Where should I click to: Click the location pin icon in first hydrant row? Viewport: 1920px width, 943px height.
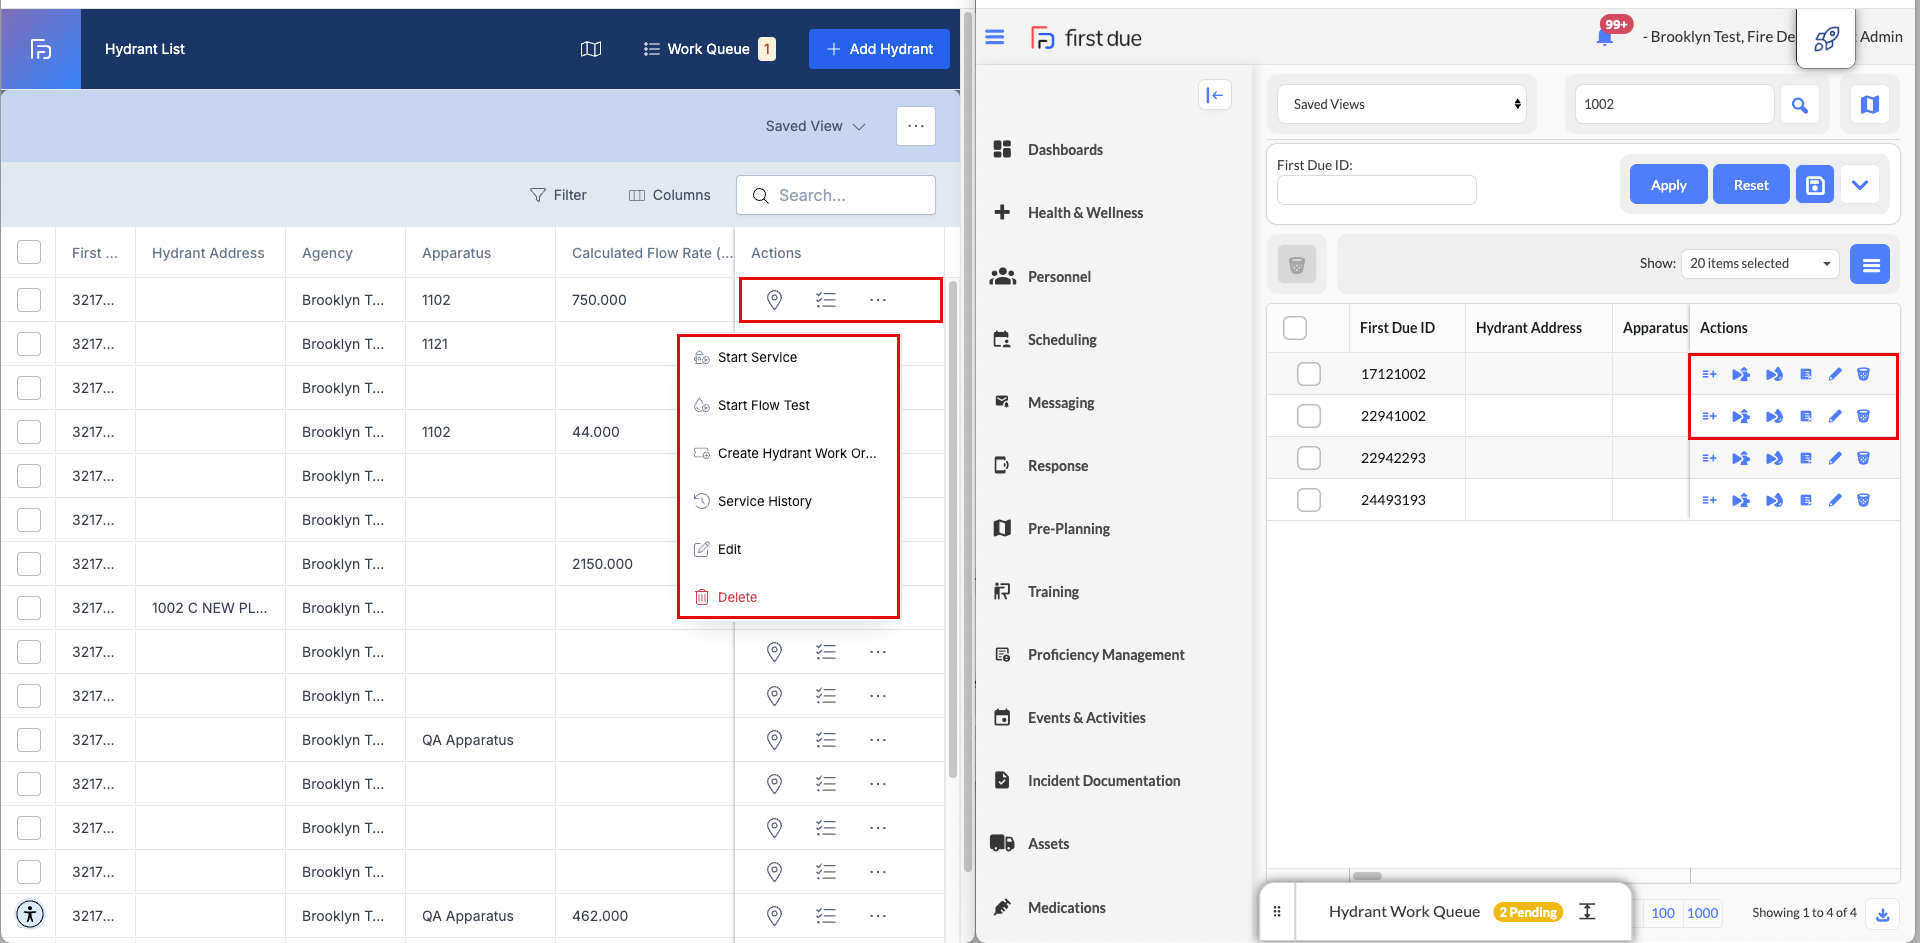[774, 300]
